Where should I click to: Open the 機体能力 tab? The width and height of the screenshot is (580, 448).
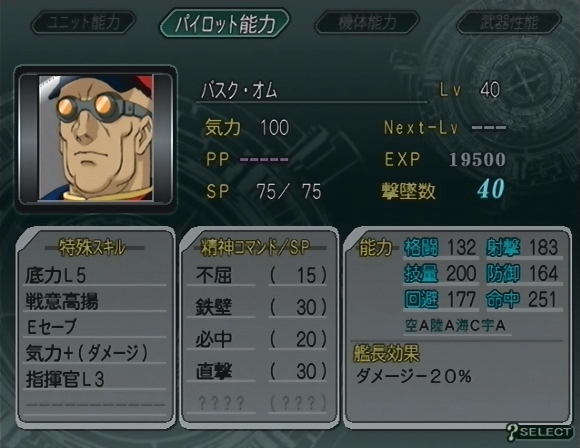click(x=367, y=23)
